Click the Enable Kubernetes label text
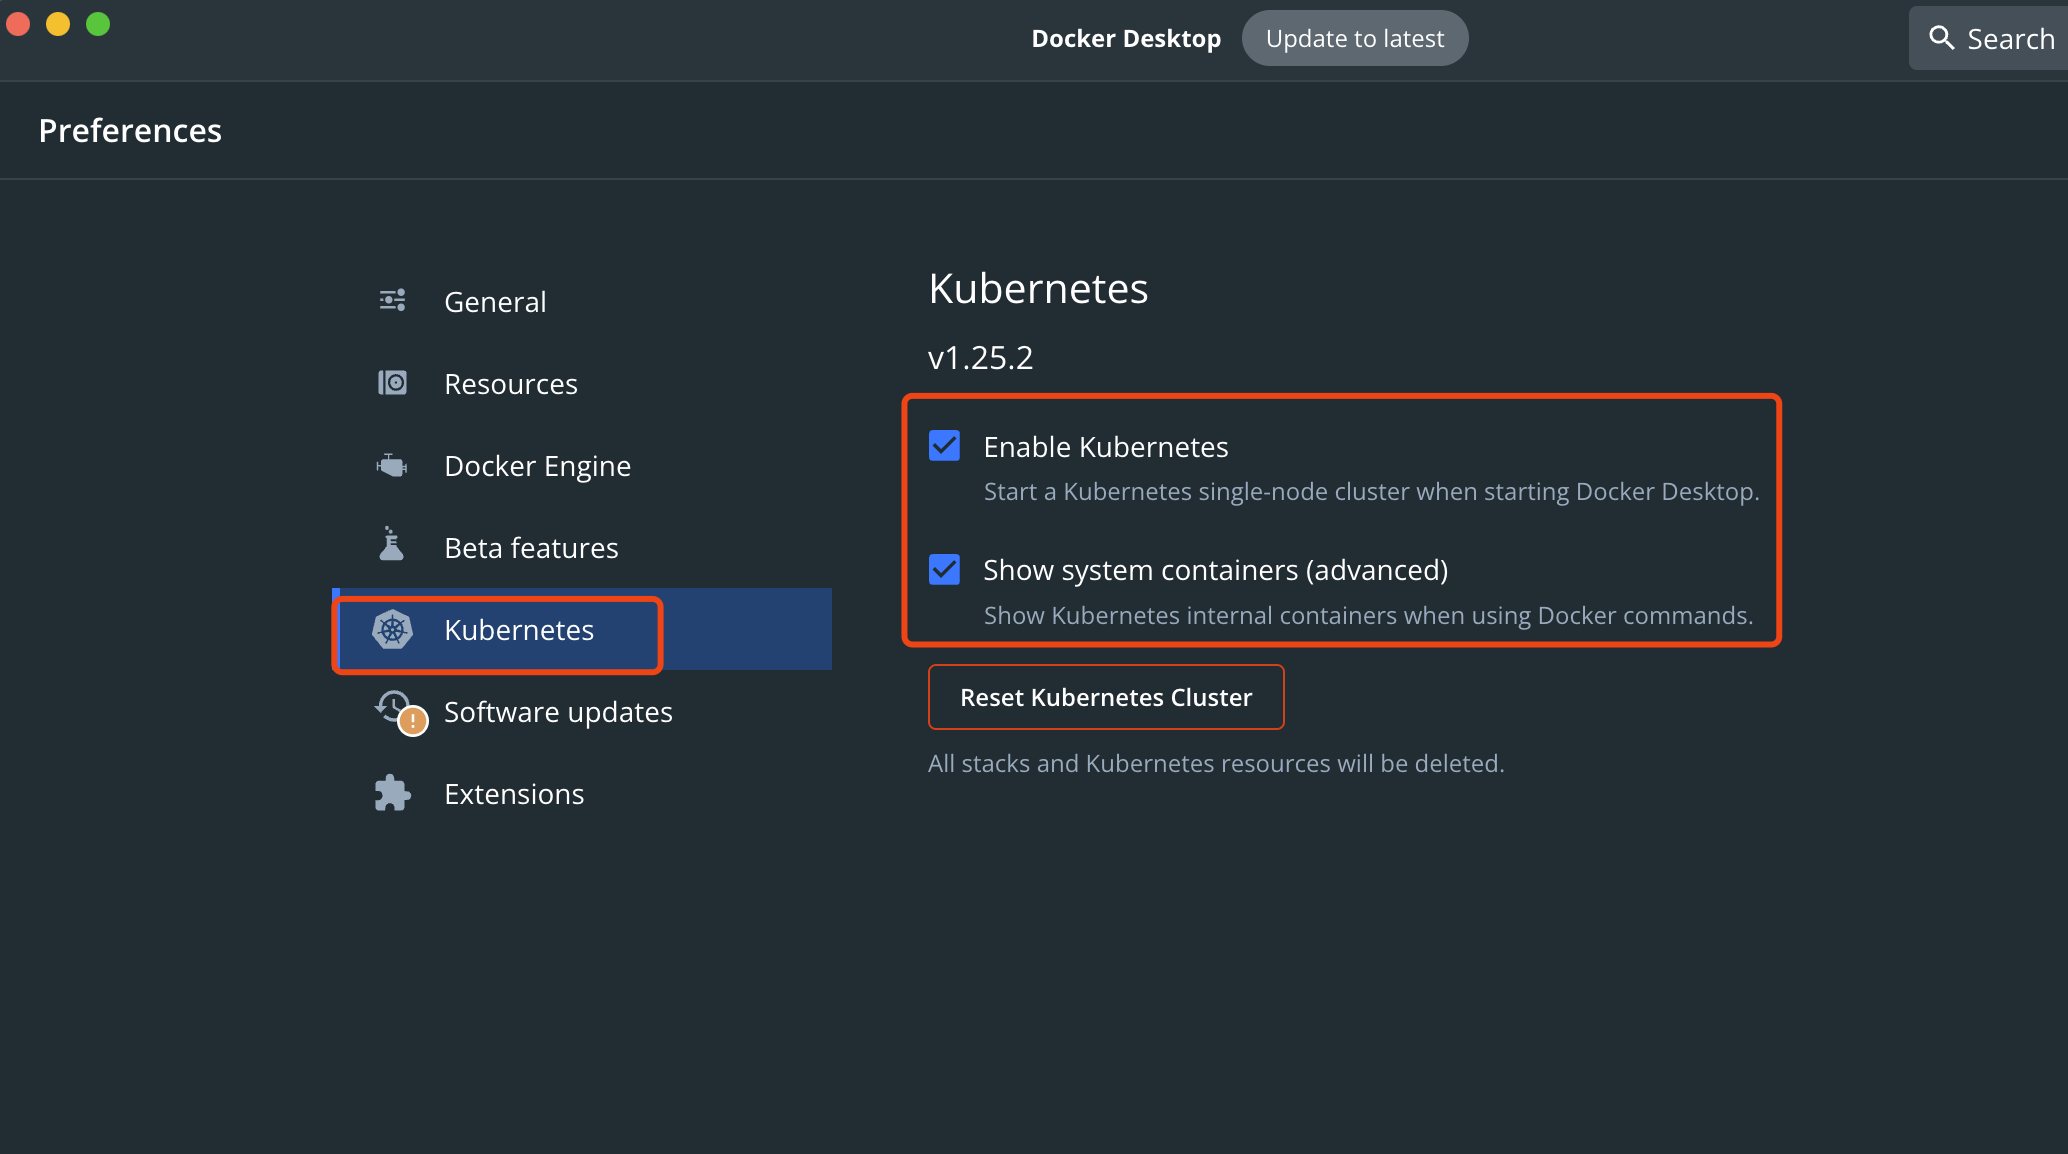Screen dimensions: 2068x1154 click(1106, 447)
